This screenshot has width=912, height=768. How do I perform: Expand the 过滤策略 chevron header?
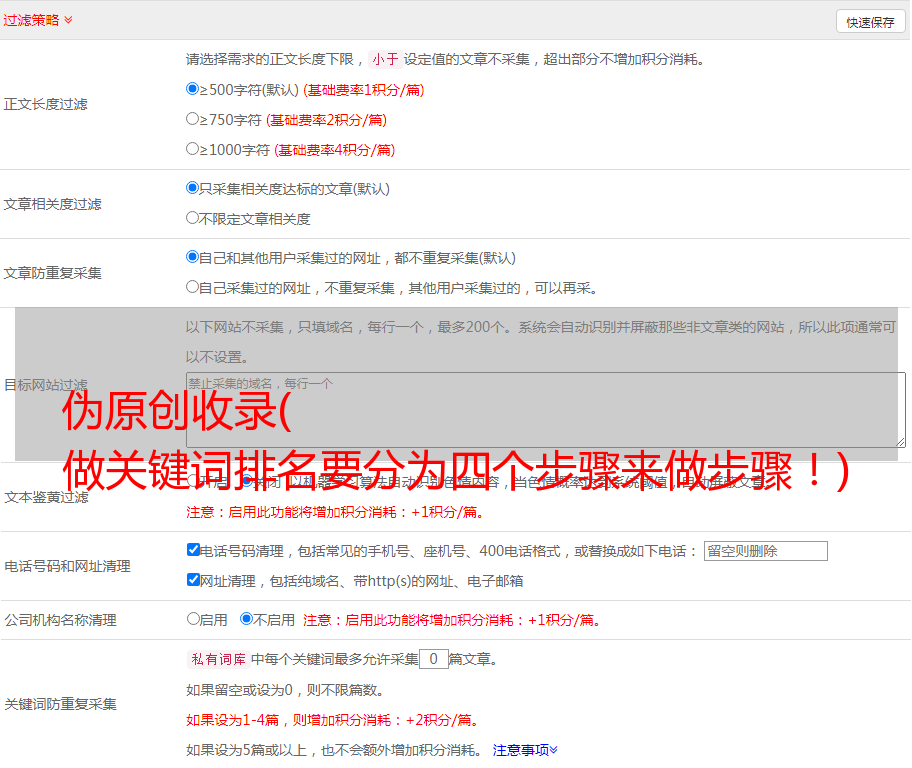[x=68, y=20]
